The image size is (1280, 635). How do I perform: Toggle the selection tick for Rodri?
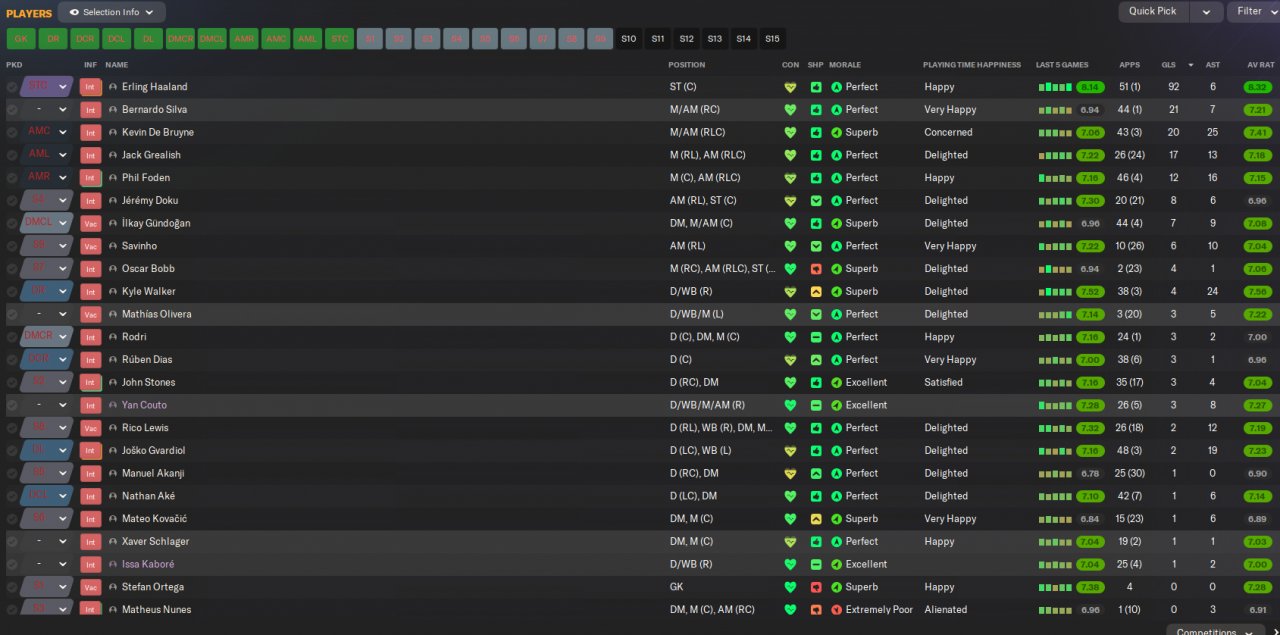(x=12, y=337)
